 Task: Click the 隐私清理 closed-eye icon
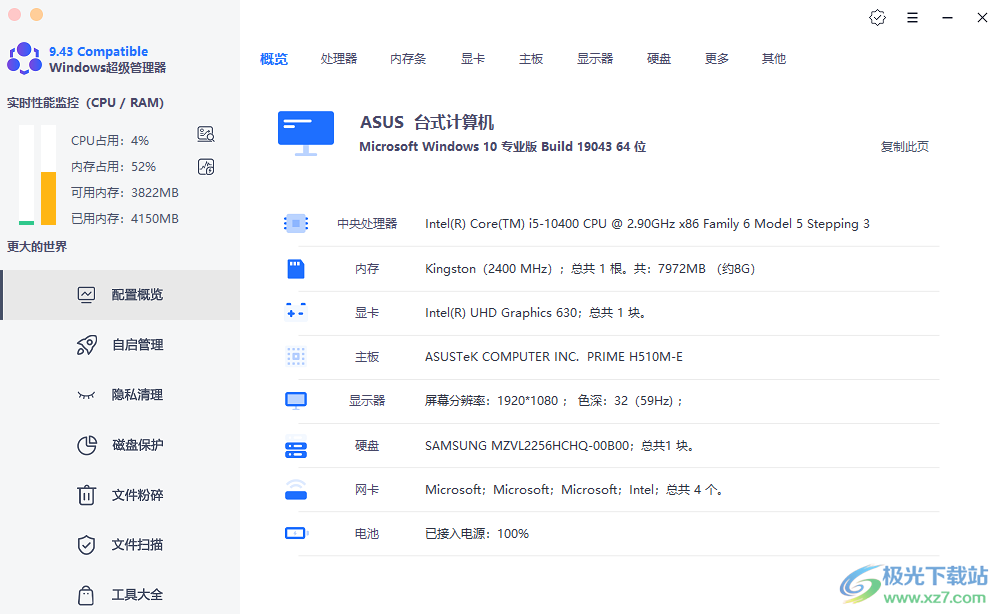(x=86, y=395)
